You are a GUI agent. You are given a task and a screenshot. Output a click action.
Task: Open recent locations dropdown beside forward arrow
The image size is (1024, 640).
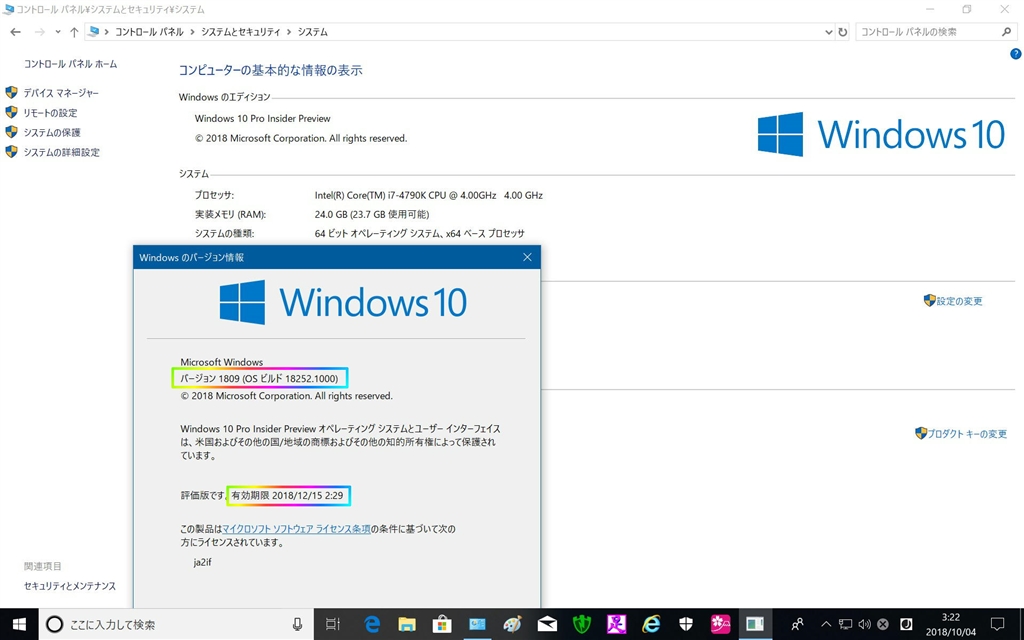point(57,32)
